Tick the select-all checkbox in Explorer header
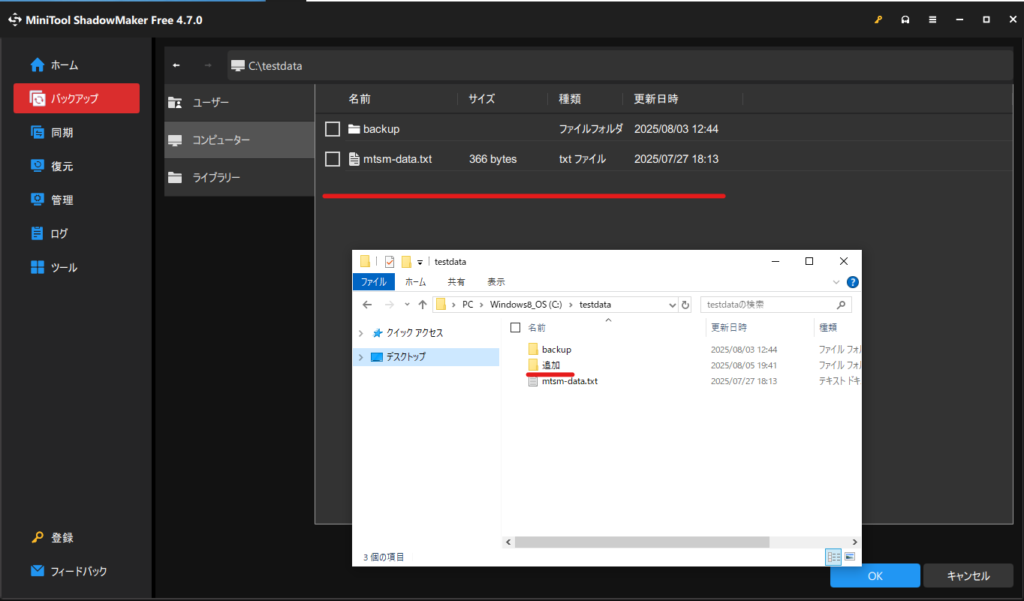 point(515,327)
